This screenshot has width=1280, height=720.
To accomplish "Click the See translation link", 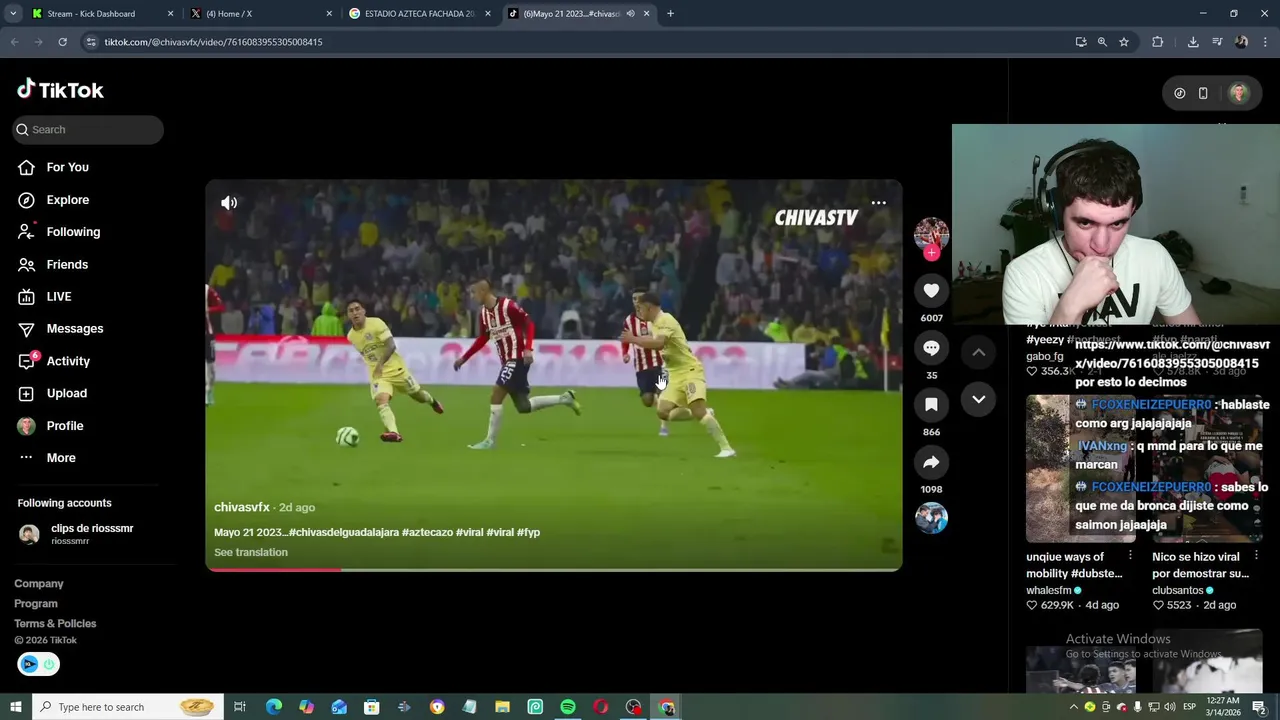I will (251, 552).
